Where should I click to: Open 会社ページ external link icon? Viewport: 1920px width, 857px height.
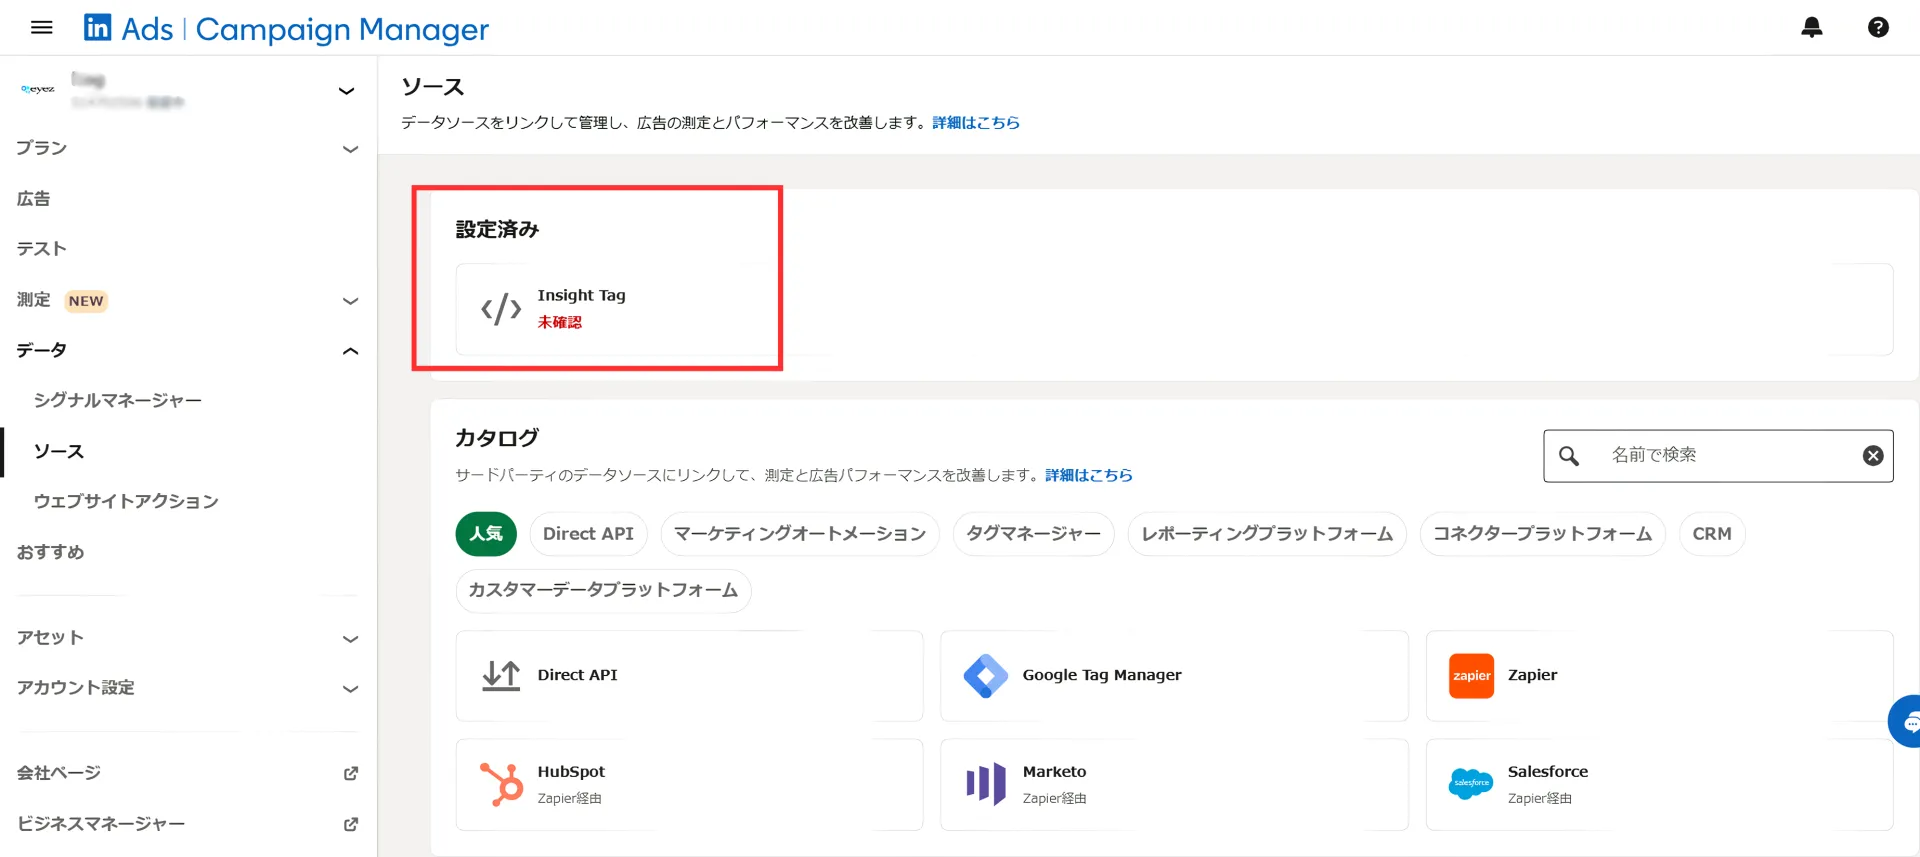click(351, 773)
